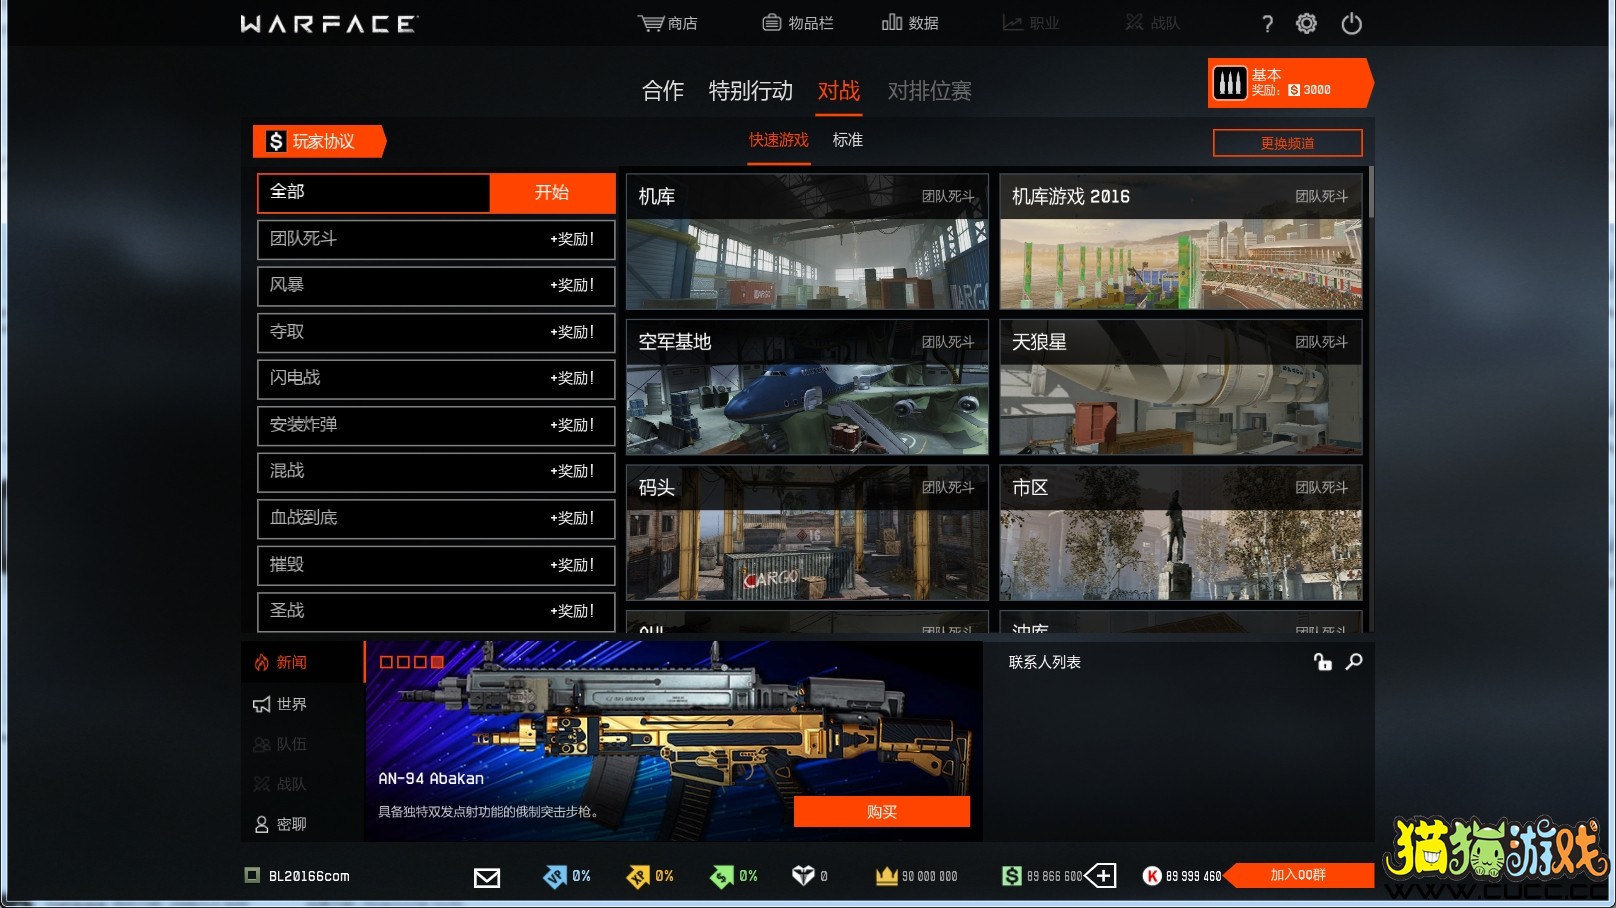Open settings gear icon
The height and width of the screenshot is (908, 1616).
click(x=1306, y=23)
